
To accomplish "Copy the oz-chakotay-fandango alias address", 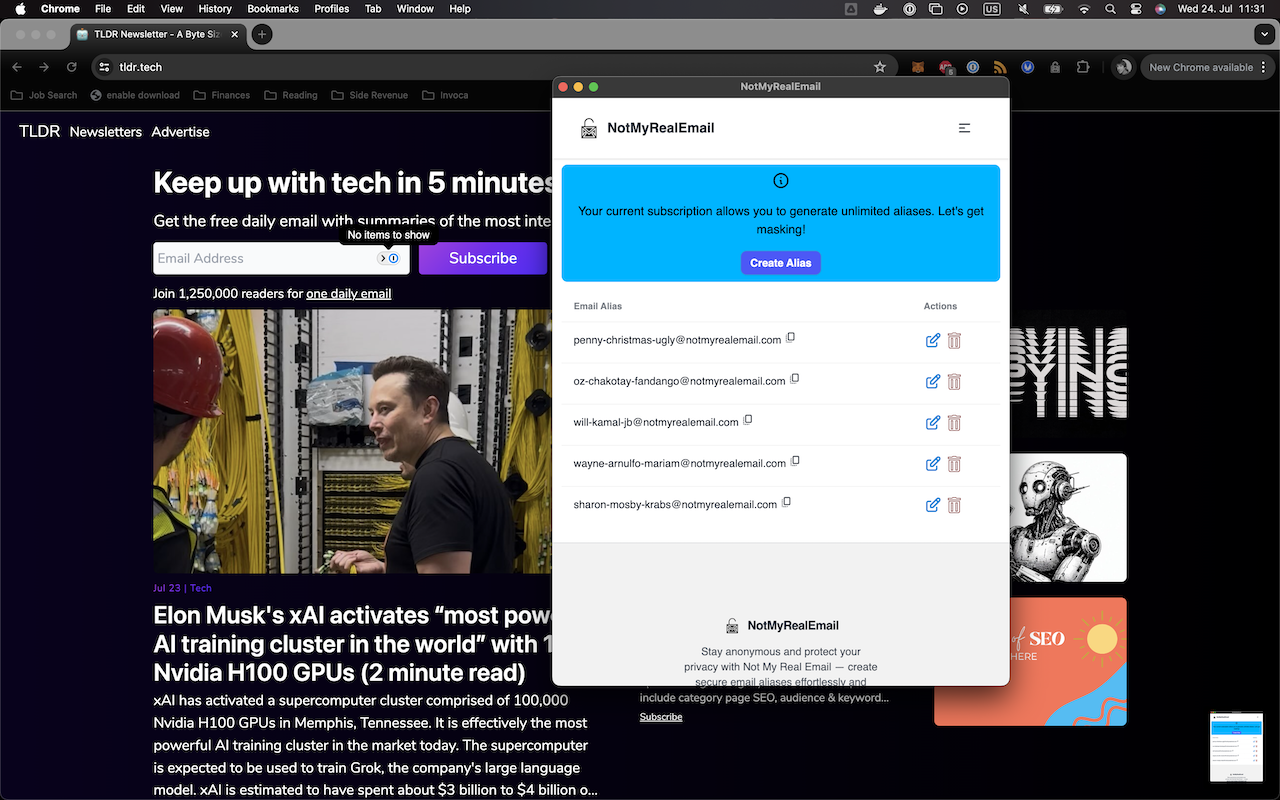I will (x=795, y=379).
